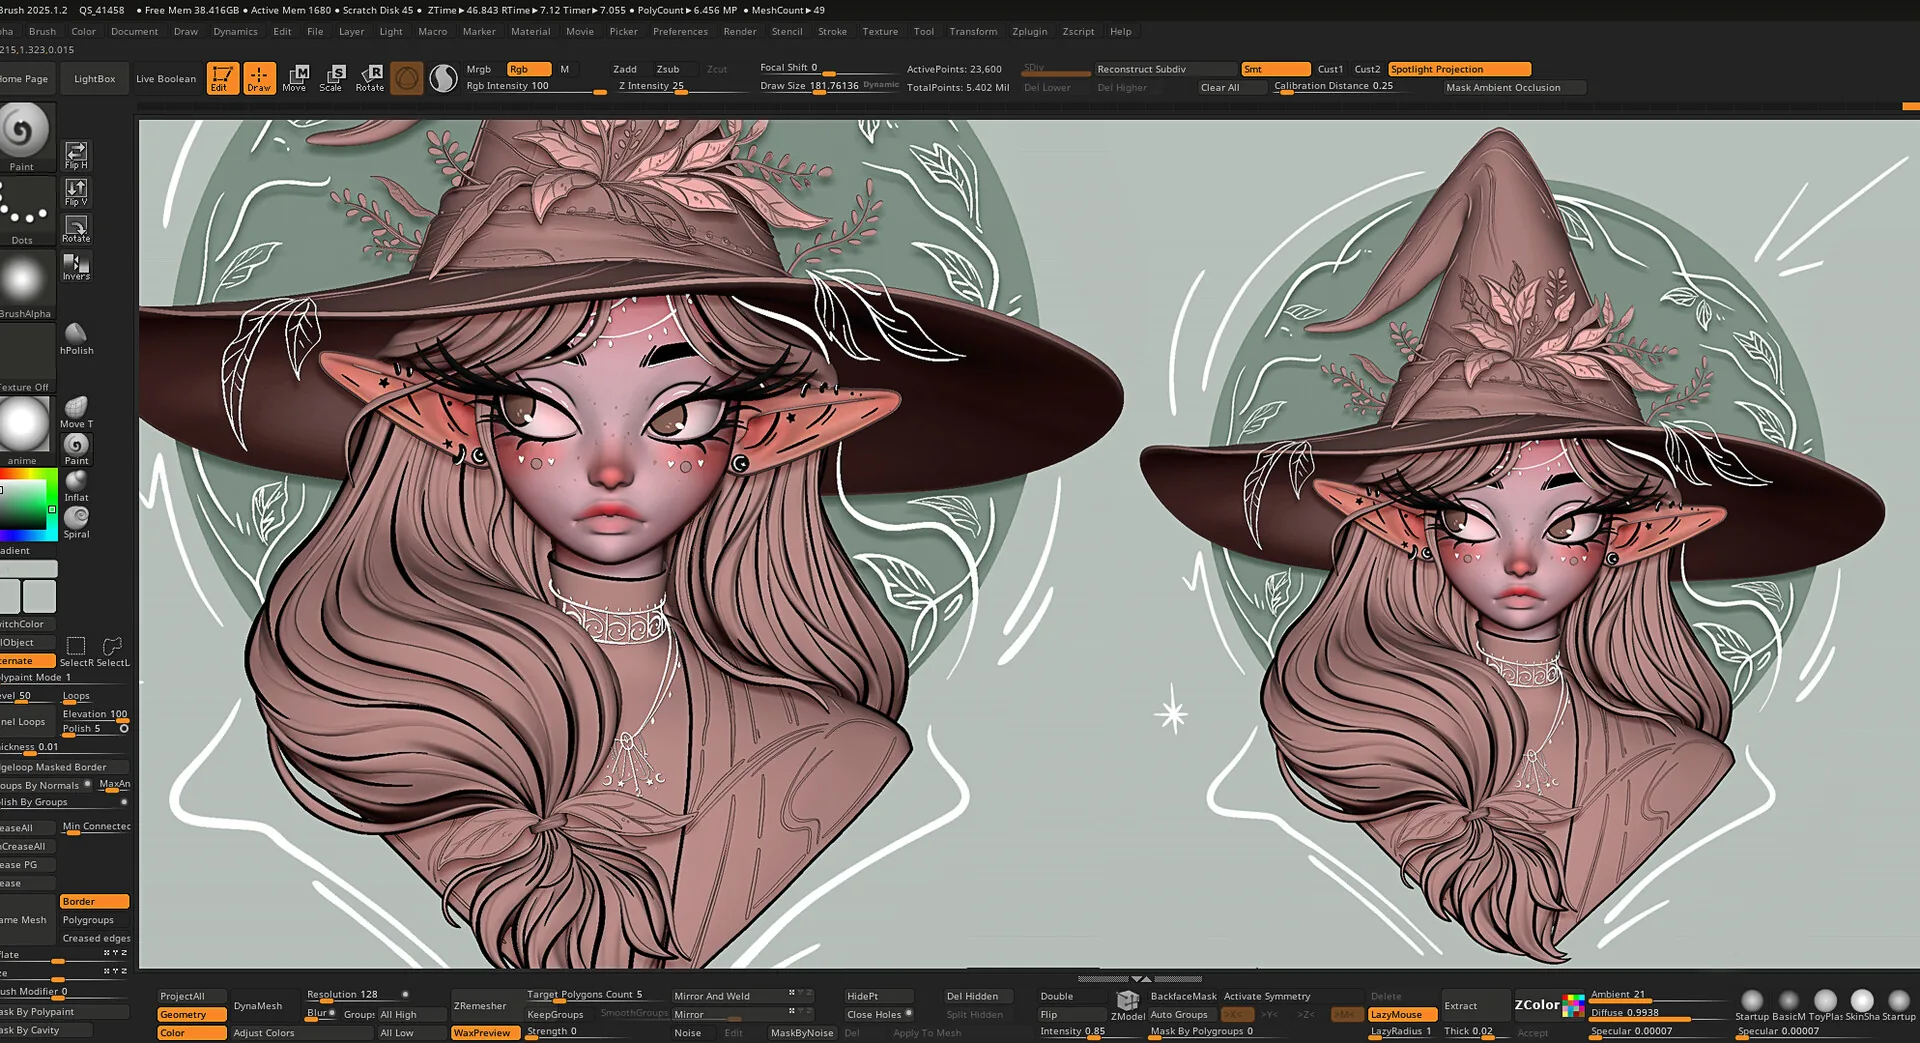The width and height of the screenshot is (1920, 1043).
Task: Click the Invers alpha icon
Action: [76, 266]
